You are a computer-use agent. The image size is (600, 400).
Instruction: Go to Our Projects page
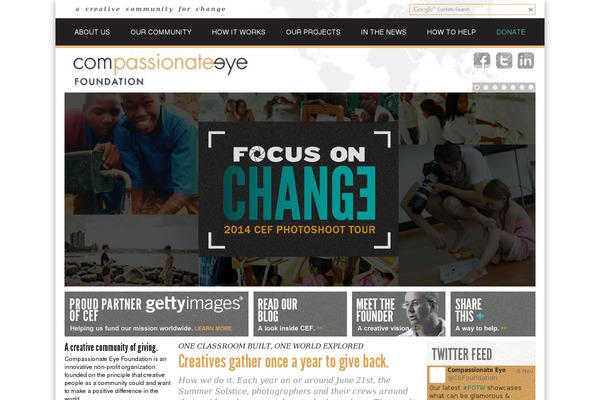[x=313, y=32]
